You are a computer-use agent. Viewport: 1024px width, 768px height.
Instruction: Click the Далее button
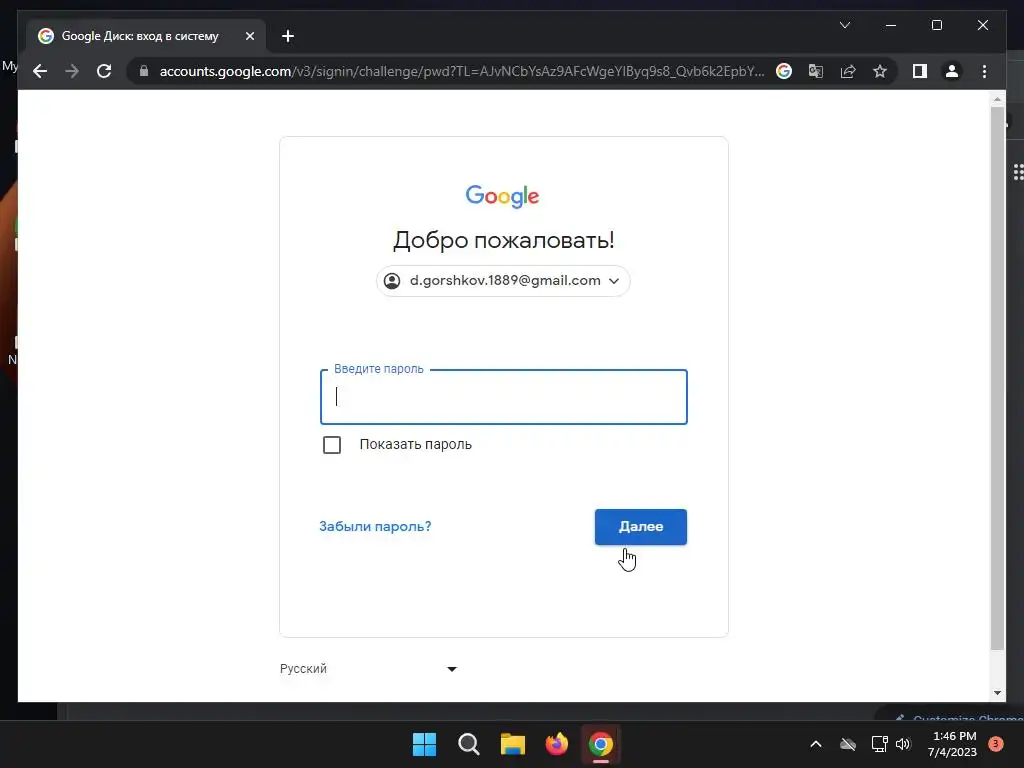(x=641, y=526)
